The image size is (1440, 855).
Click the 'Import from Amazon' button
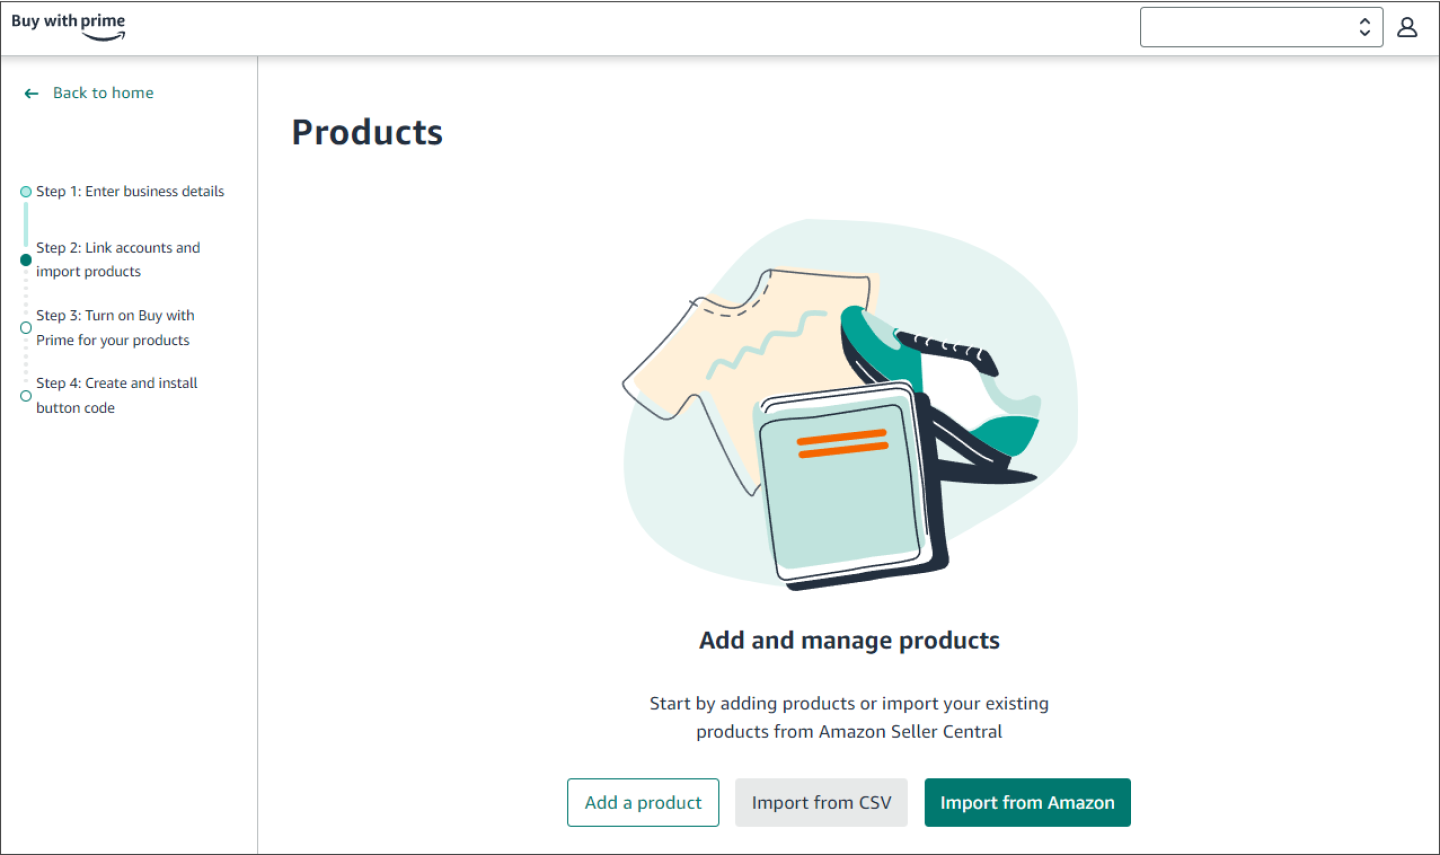tap(1027, 802)
